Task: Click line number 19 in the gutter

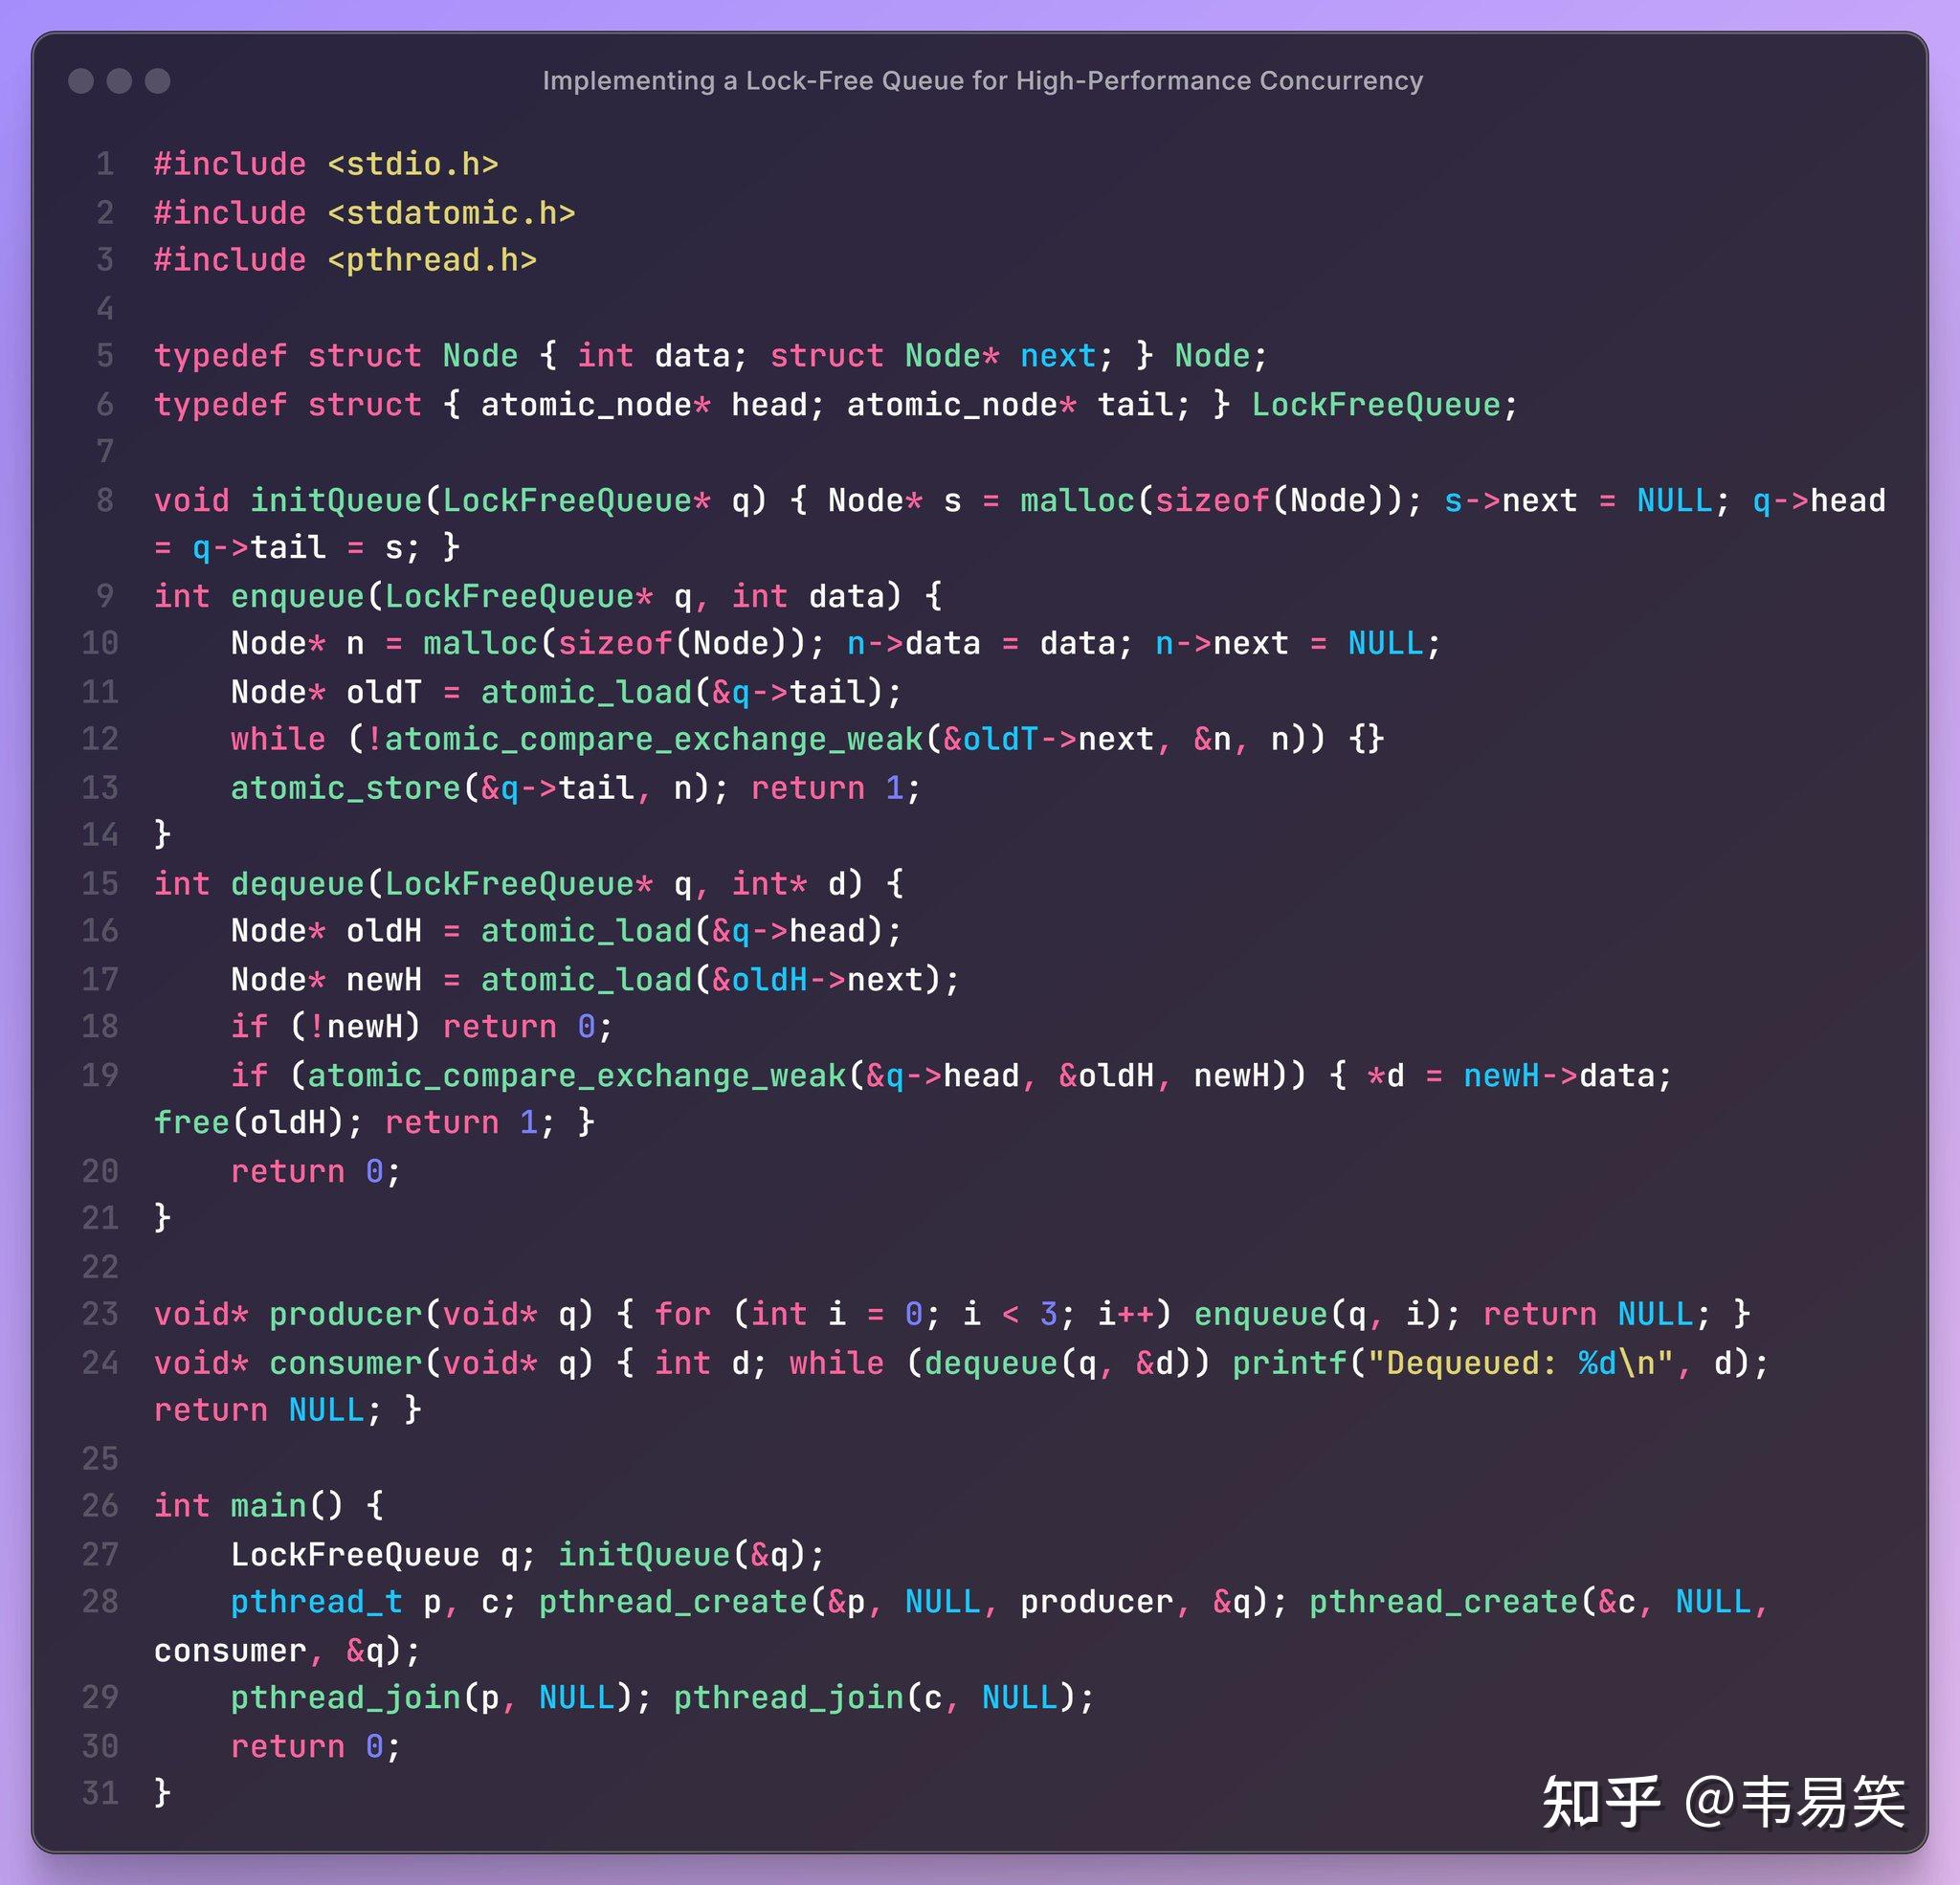Action: [x=100, y=1075]
